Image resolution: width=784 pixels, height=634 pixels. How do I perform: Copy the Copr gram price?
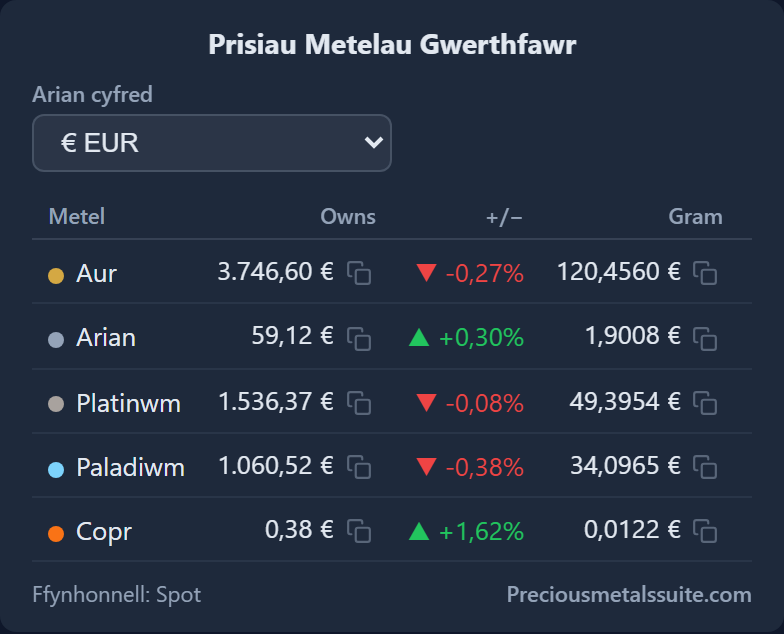click(x=705, y=531)
